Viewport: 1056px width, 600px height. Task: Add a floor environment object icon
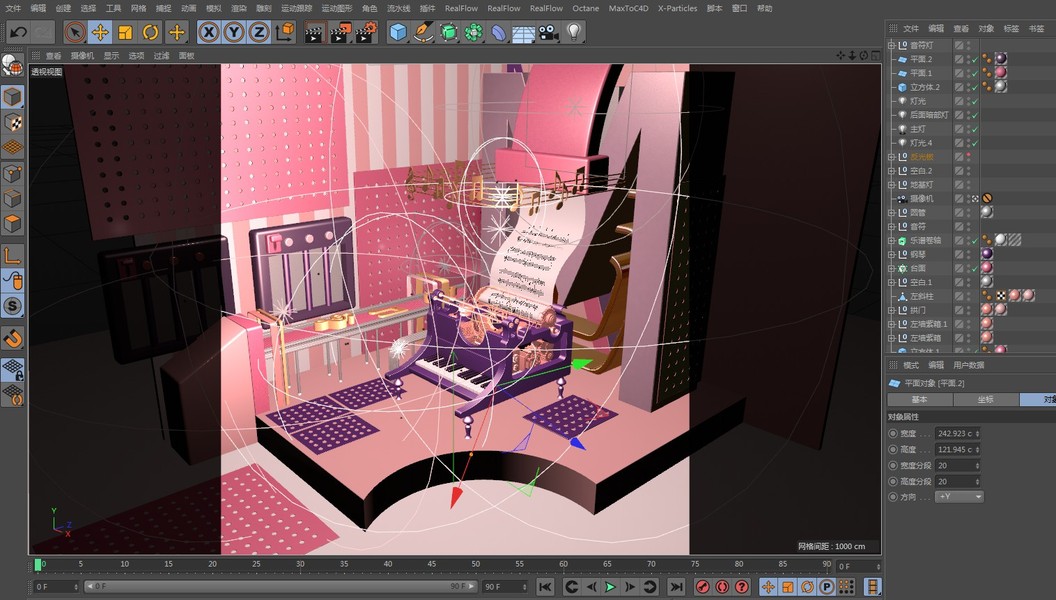point(523,32)
